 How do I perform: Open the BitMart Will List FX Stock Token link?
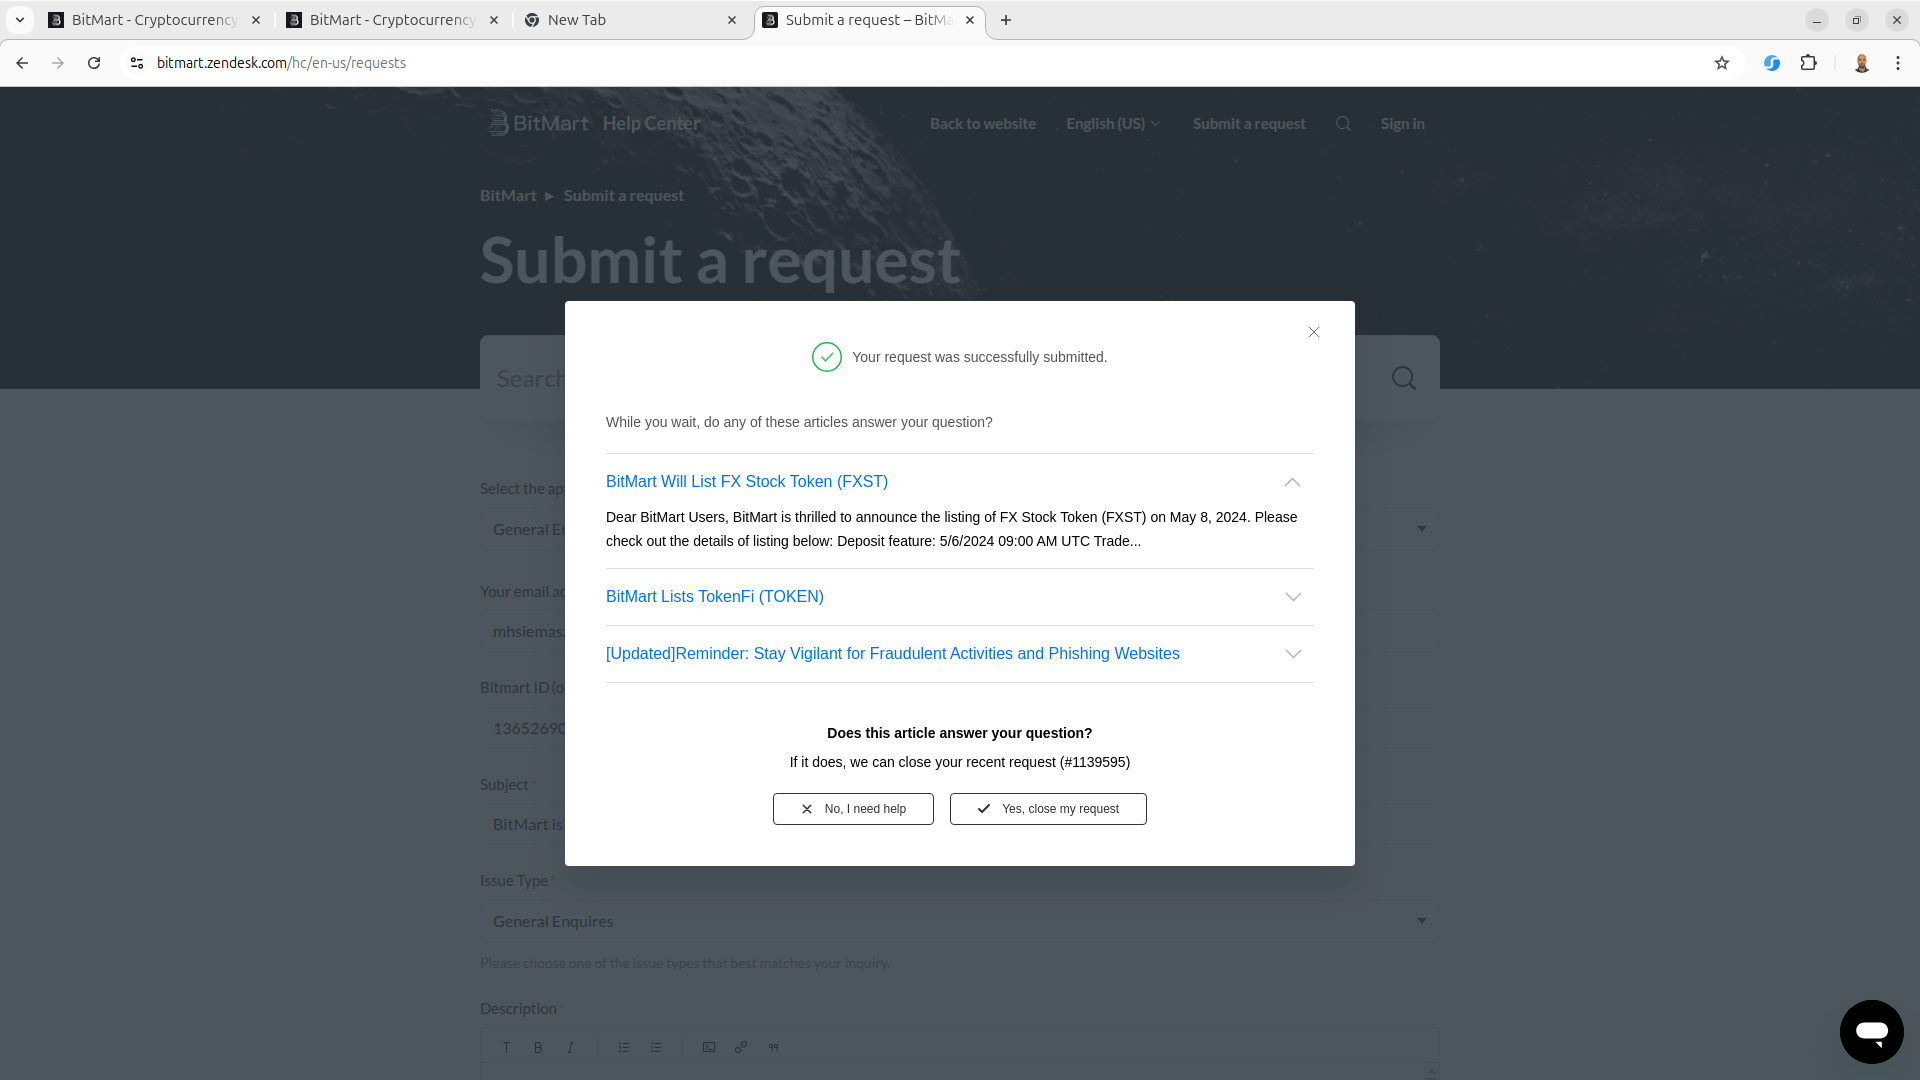747,482
